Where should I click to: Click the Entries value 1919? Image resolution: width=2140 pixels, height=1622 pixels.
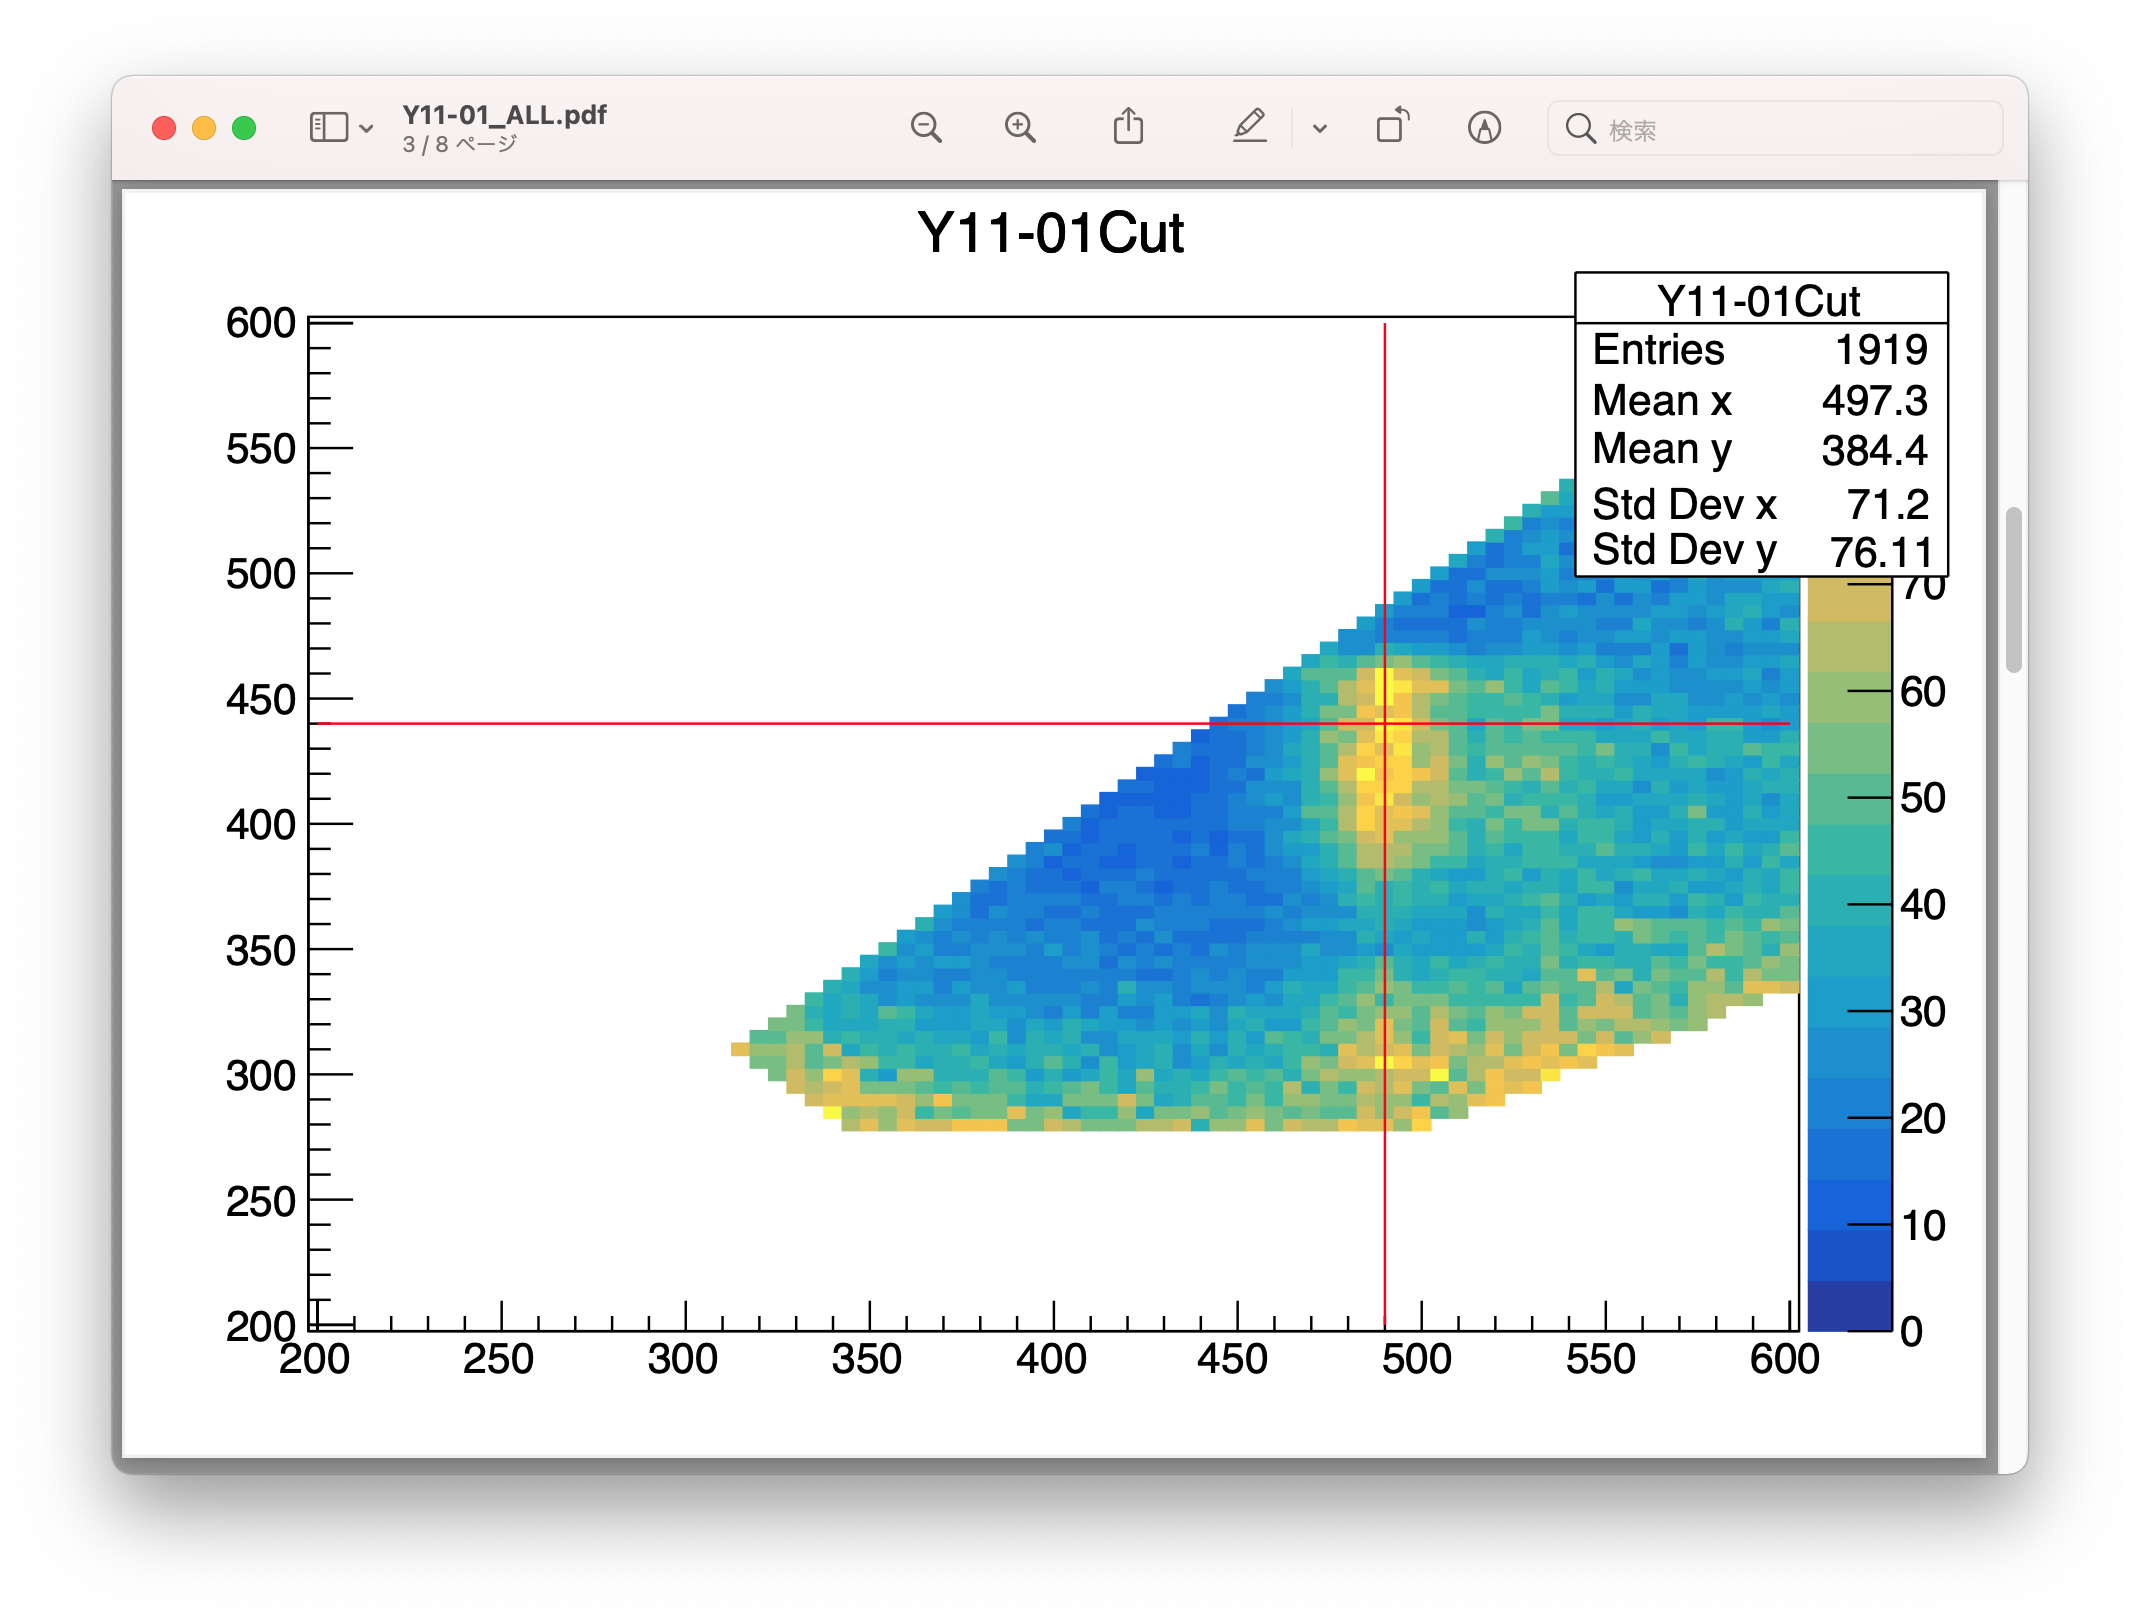coord(1881,350)
